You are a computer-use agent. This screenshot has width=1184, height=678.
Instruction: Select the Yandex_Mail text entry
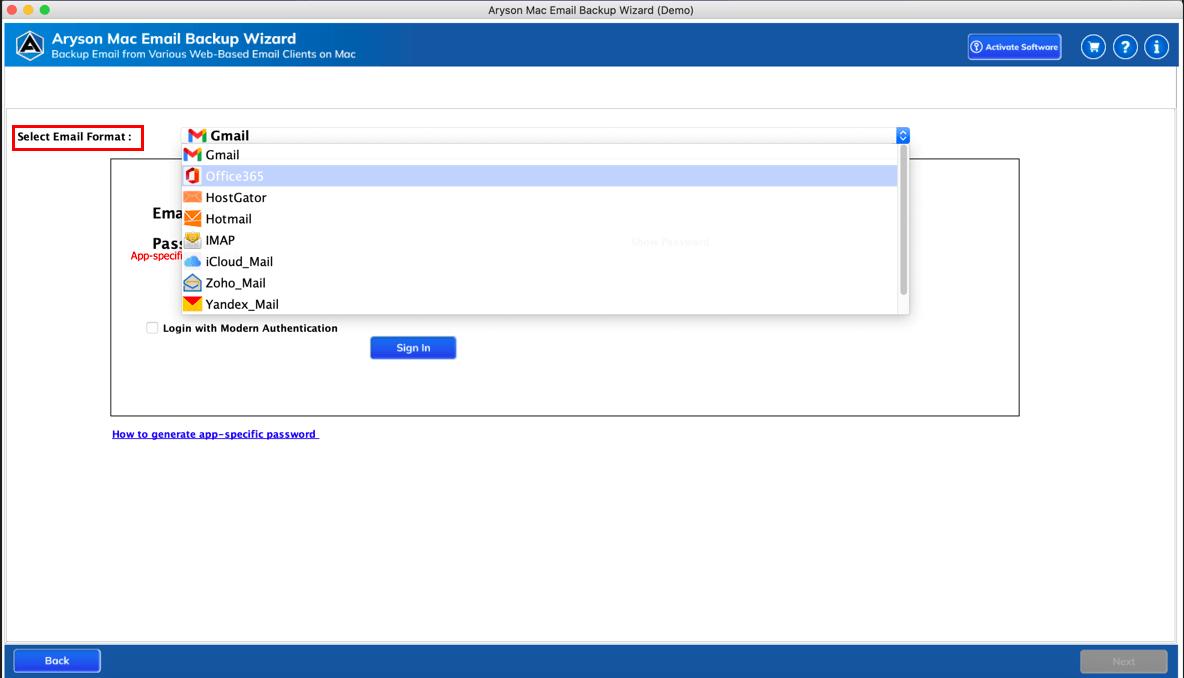[x=242, y=304]
